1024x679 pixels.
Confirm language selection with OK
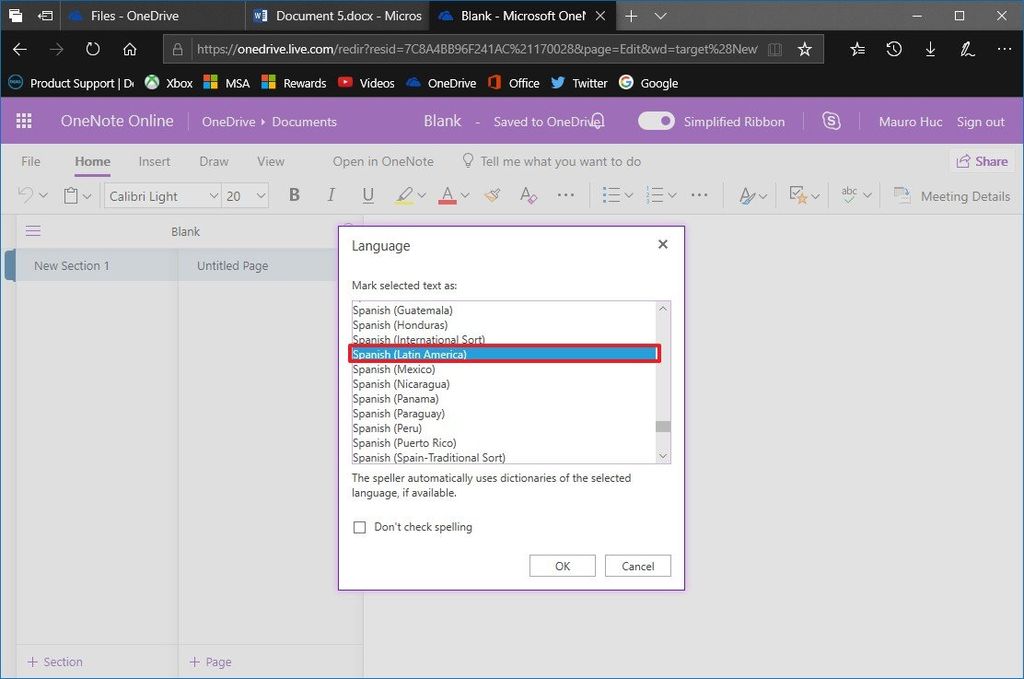[562, 565]
